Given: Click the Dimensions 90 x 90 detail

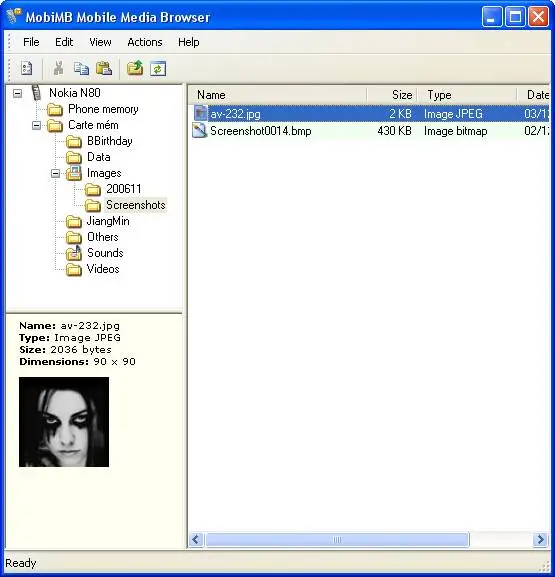Looking at the screenshot, I should click(x=77, y=362).
